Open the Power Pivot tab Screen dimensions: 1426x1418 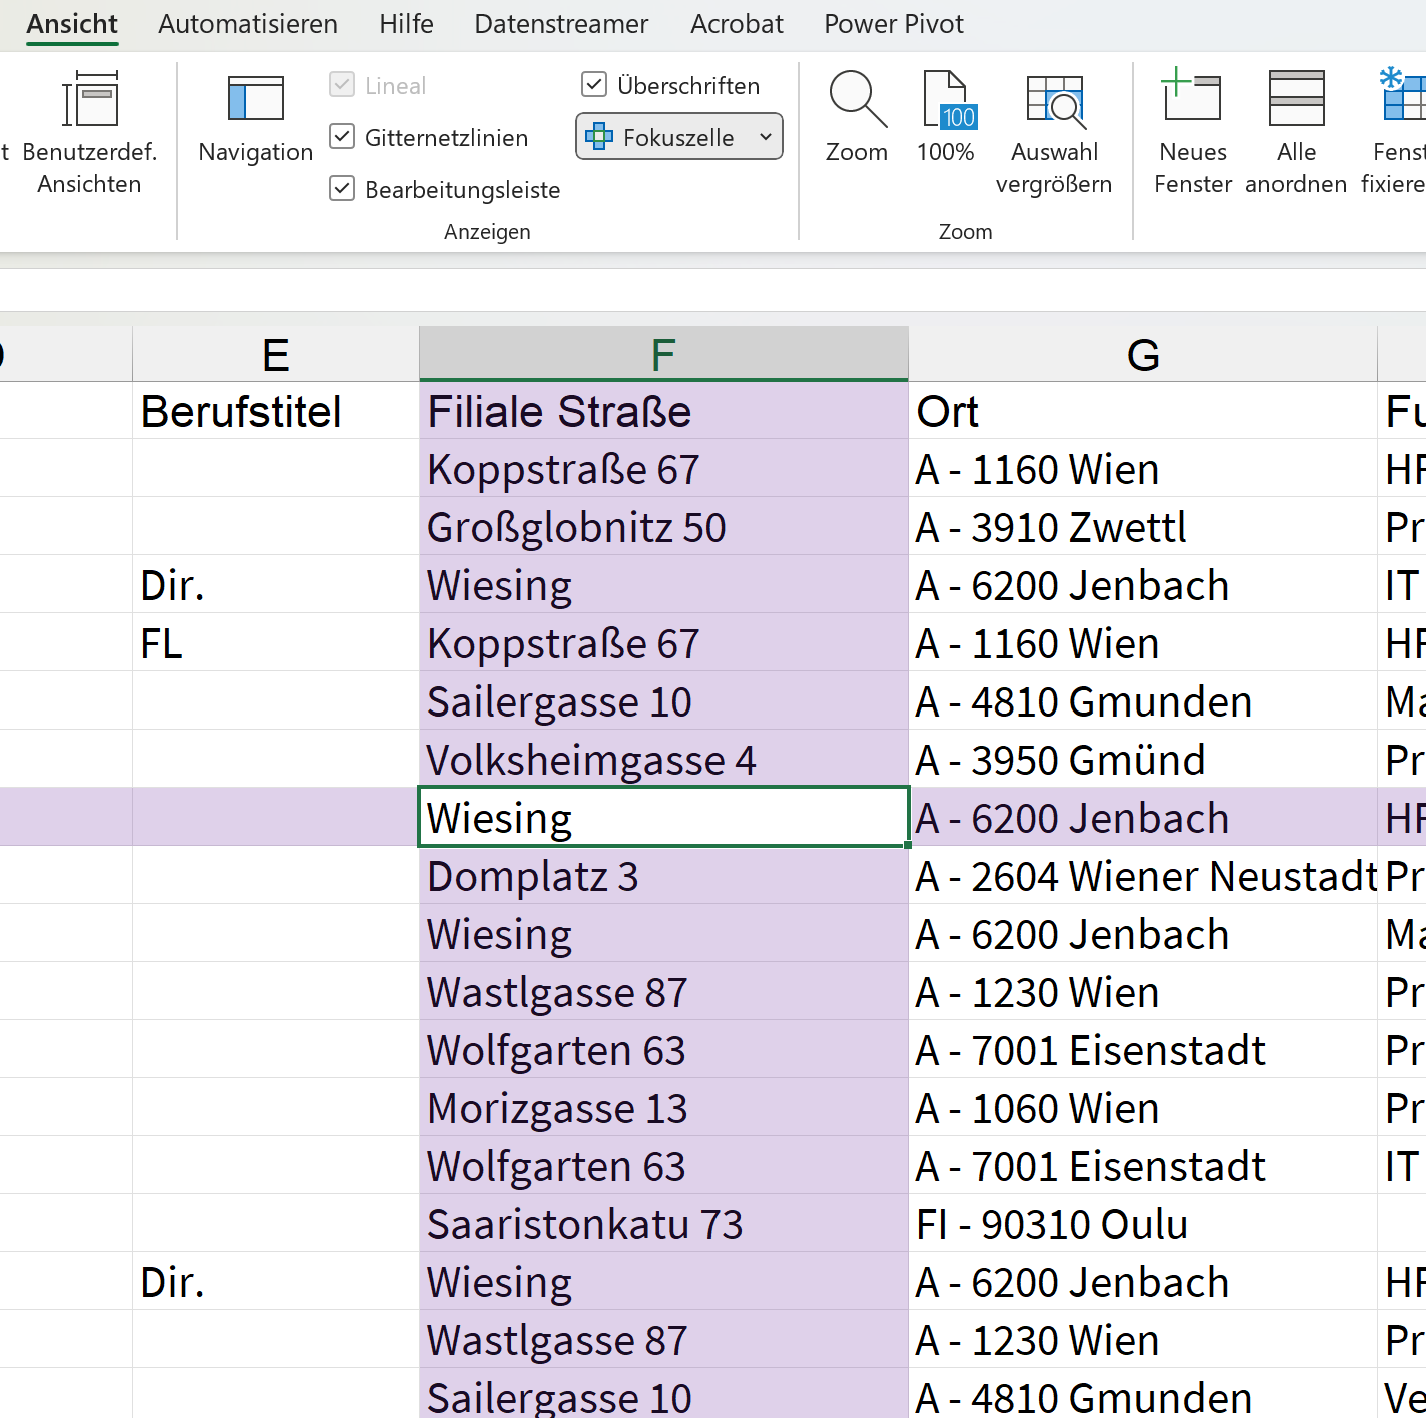coord(893,24)
